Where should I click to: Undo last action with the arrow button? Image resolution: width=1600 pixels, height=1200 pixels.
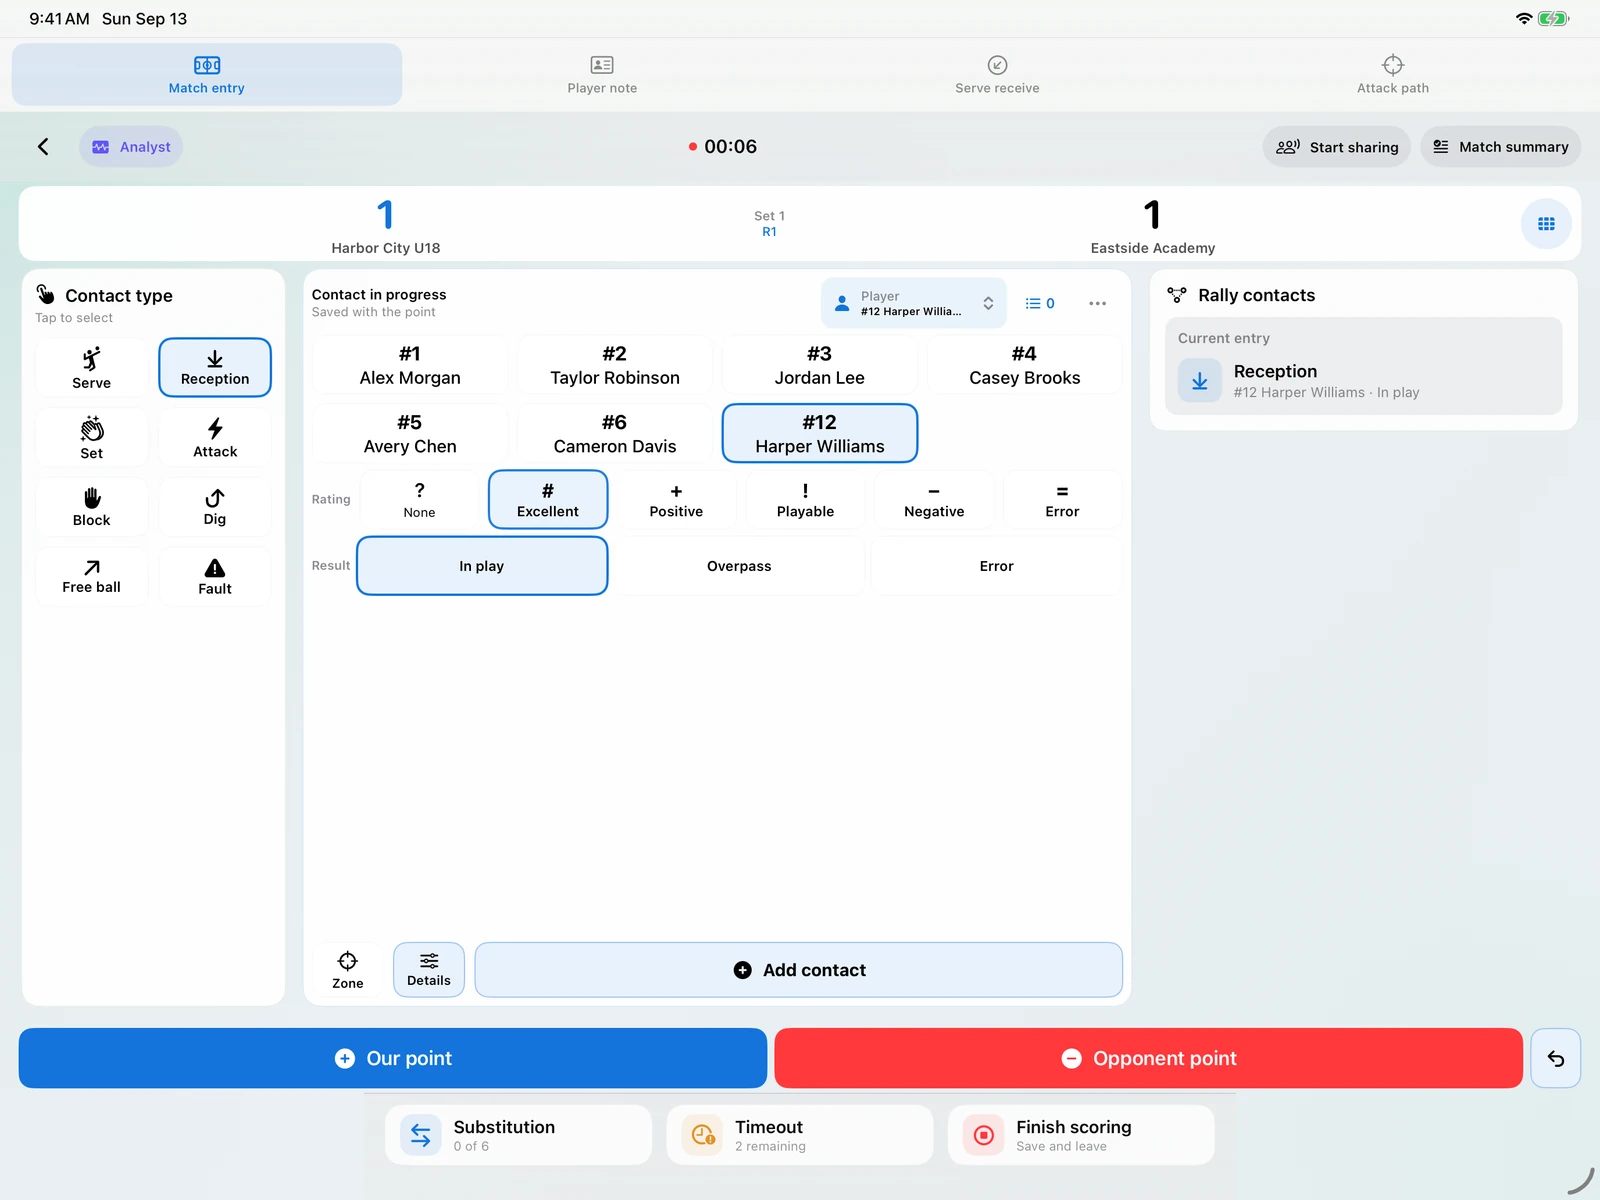click(1555, 1058)
